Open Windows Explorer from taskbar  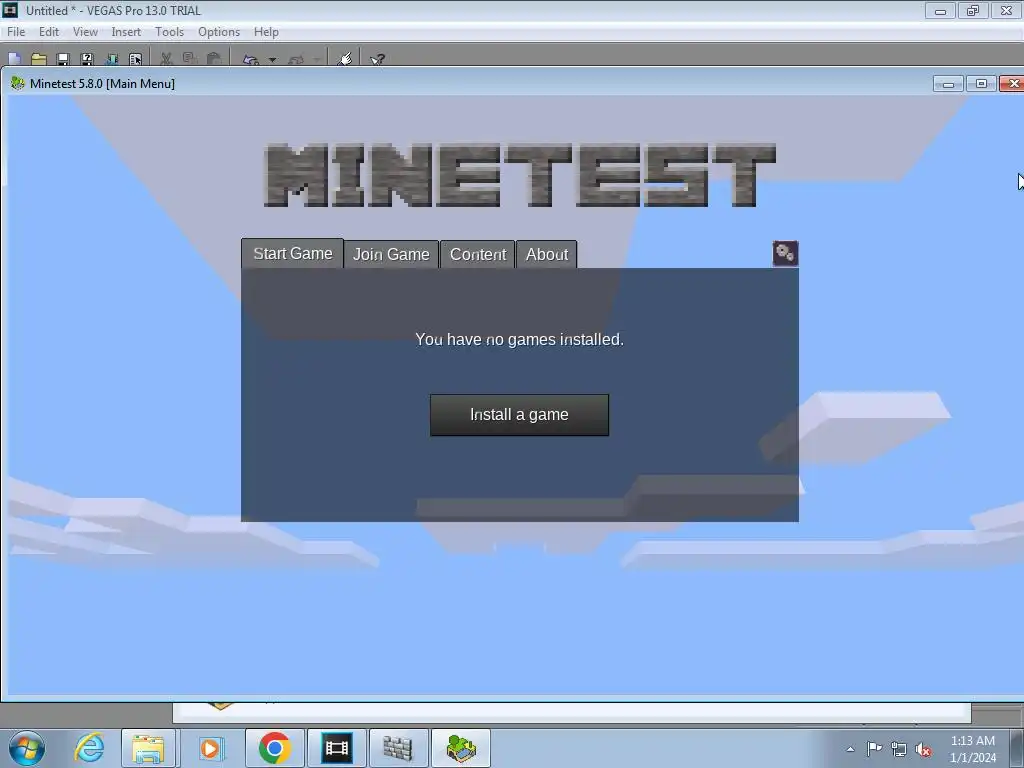[148, 748]
